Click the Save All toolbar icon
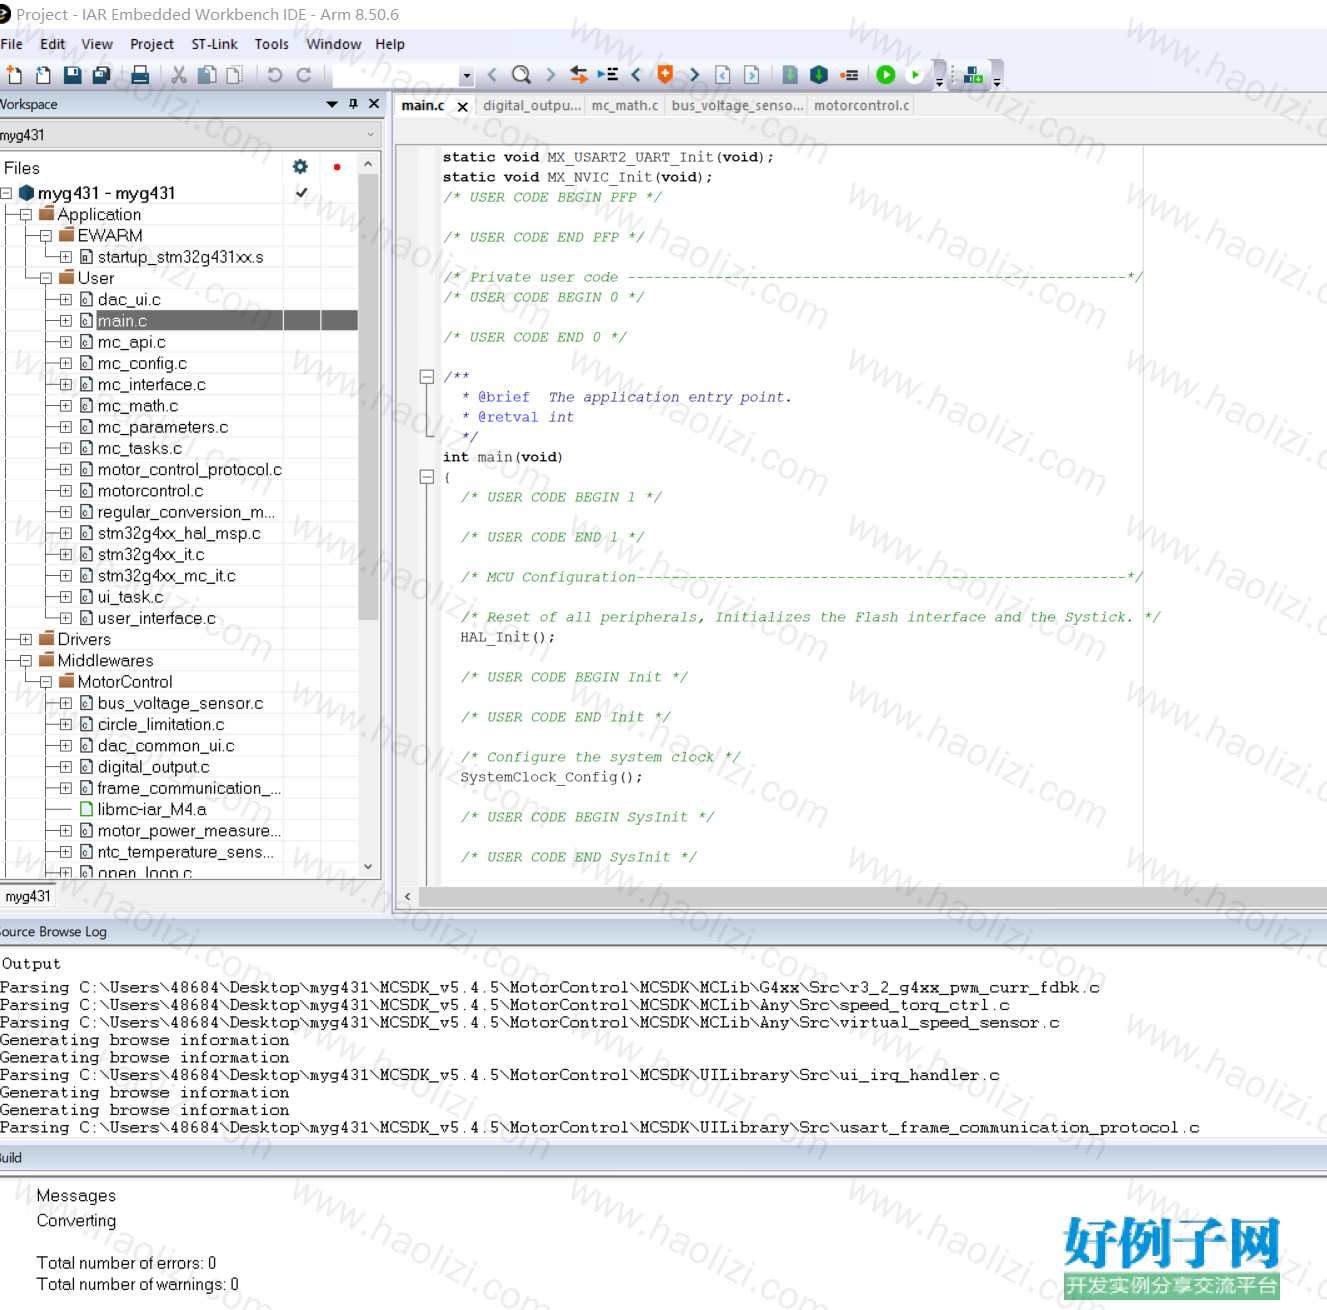 click(101, 75)
